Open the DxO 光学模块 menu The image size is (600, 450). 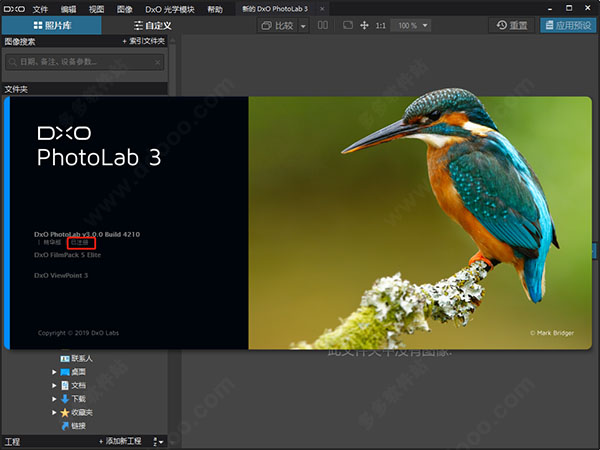170,9
